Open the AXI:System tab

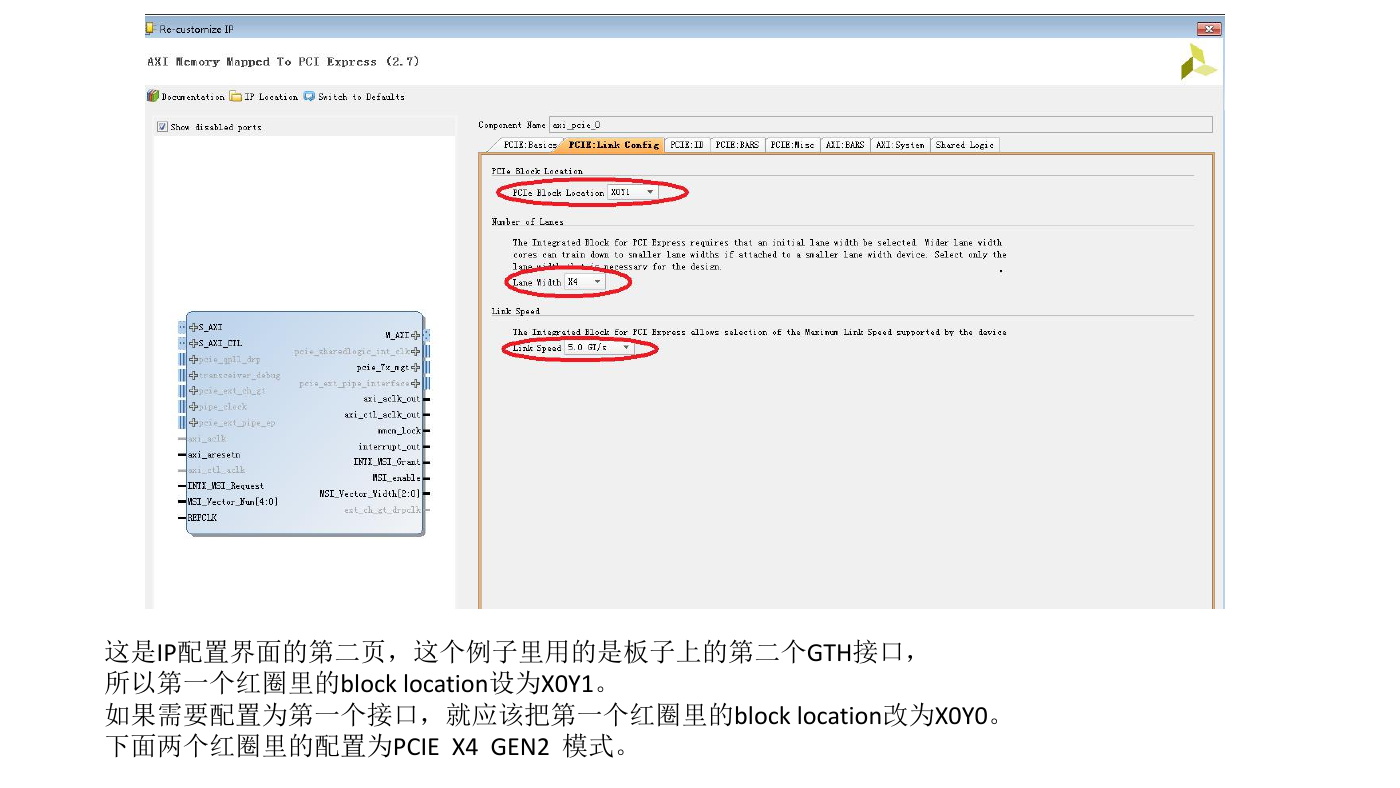tap(900, 145)
